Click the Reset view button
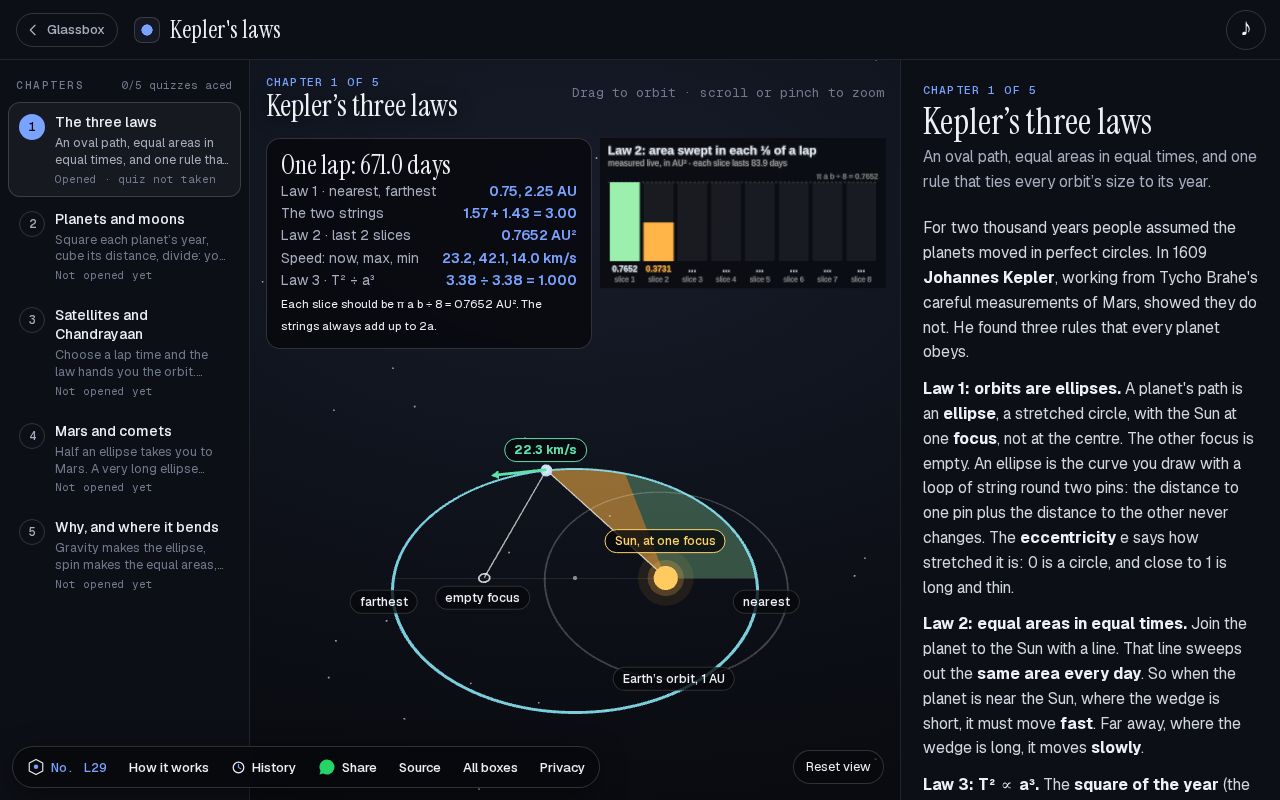 pos(838,767)
